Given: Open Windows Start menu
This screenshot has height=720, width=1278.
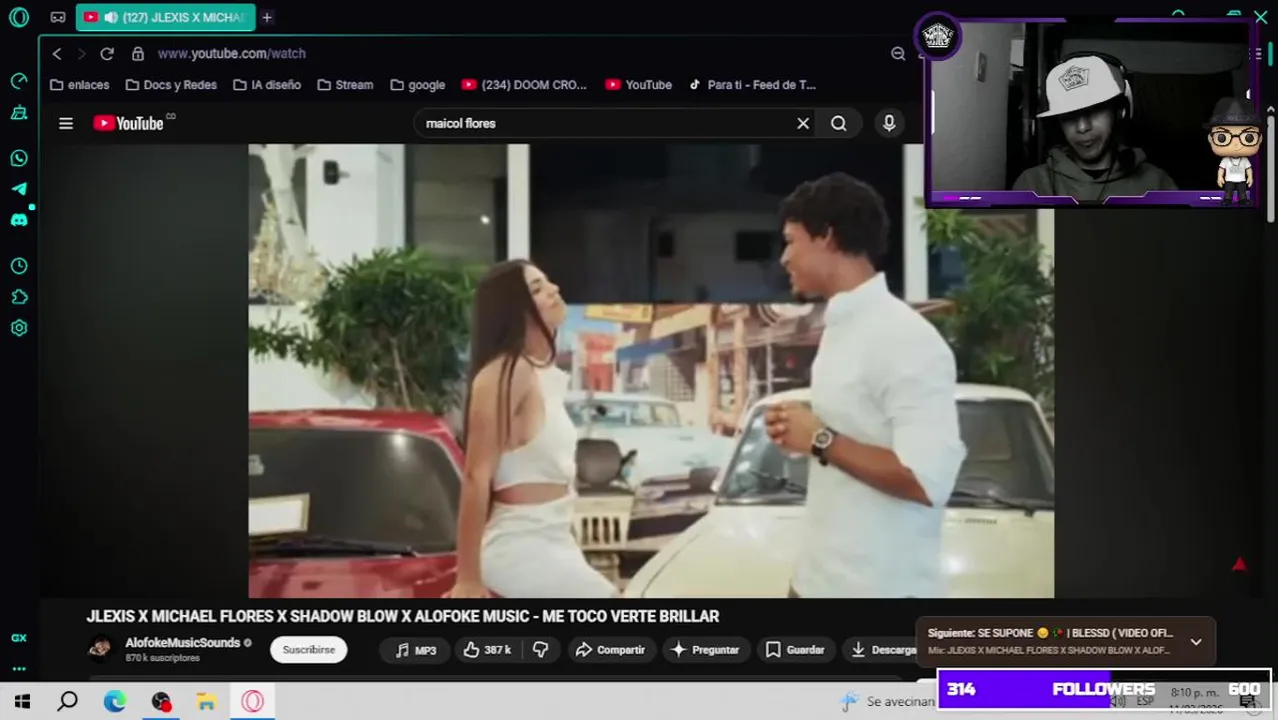Looking at the screenshot, I should click(x=22, y=702).
